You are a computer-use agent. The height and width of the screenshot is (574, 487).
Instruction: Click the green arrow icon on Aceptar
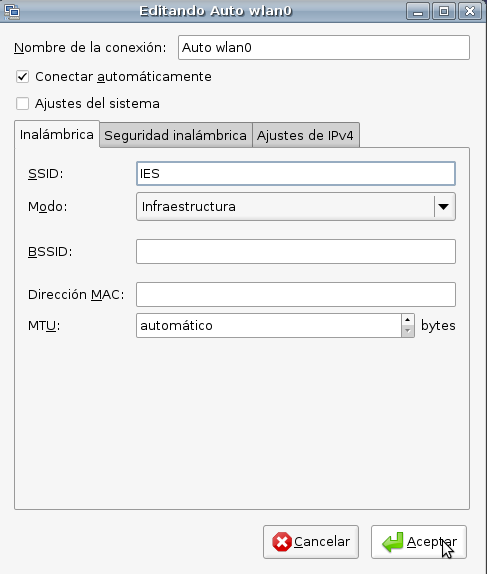(x=393, y=542)
